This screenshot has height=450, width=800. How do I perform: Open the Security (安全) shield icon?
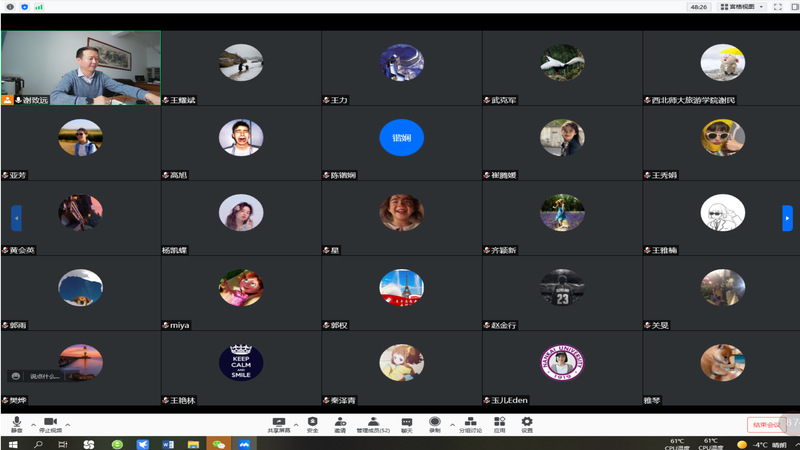coord(313,424)
